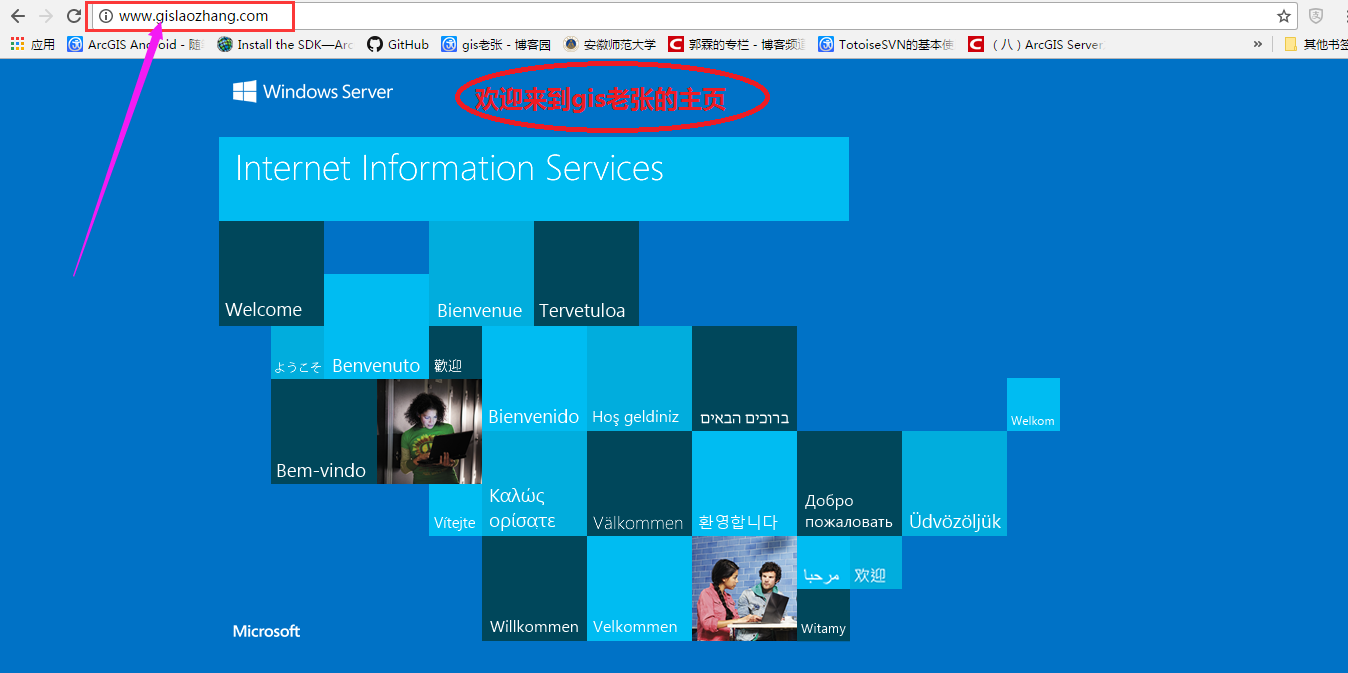Click the Arabic مرحبا tile
This screenshot has width=1348, height=673.
pyautogui.click(x=823, y=562)
